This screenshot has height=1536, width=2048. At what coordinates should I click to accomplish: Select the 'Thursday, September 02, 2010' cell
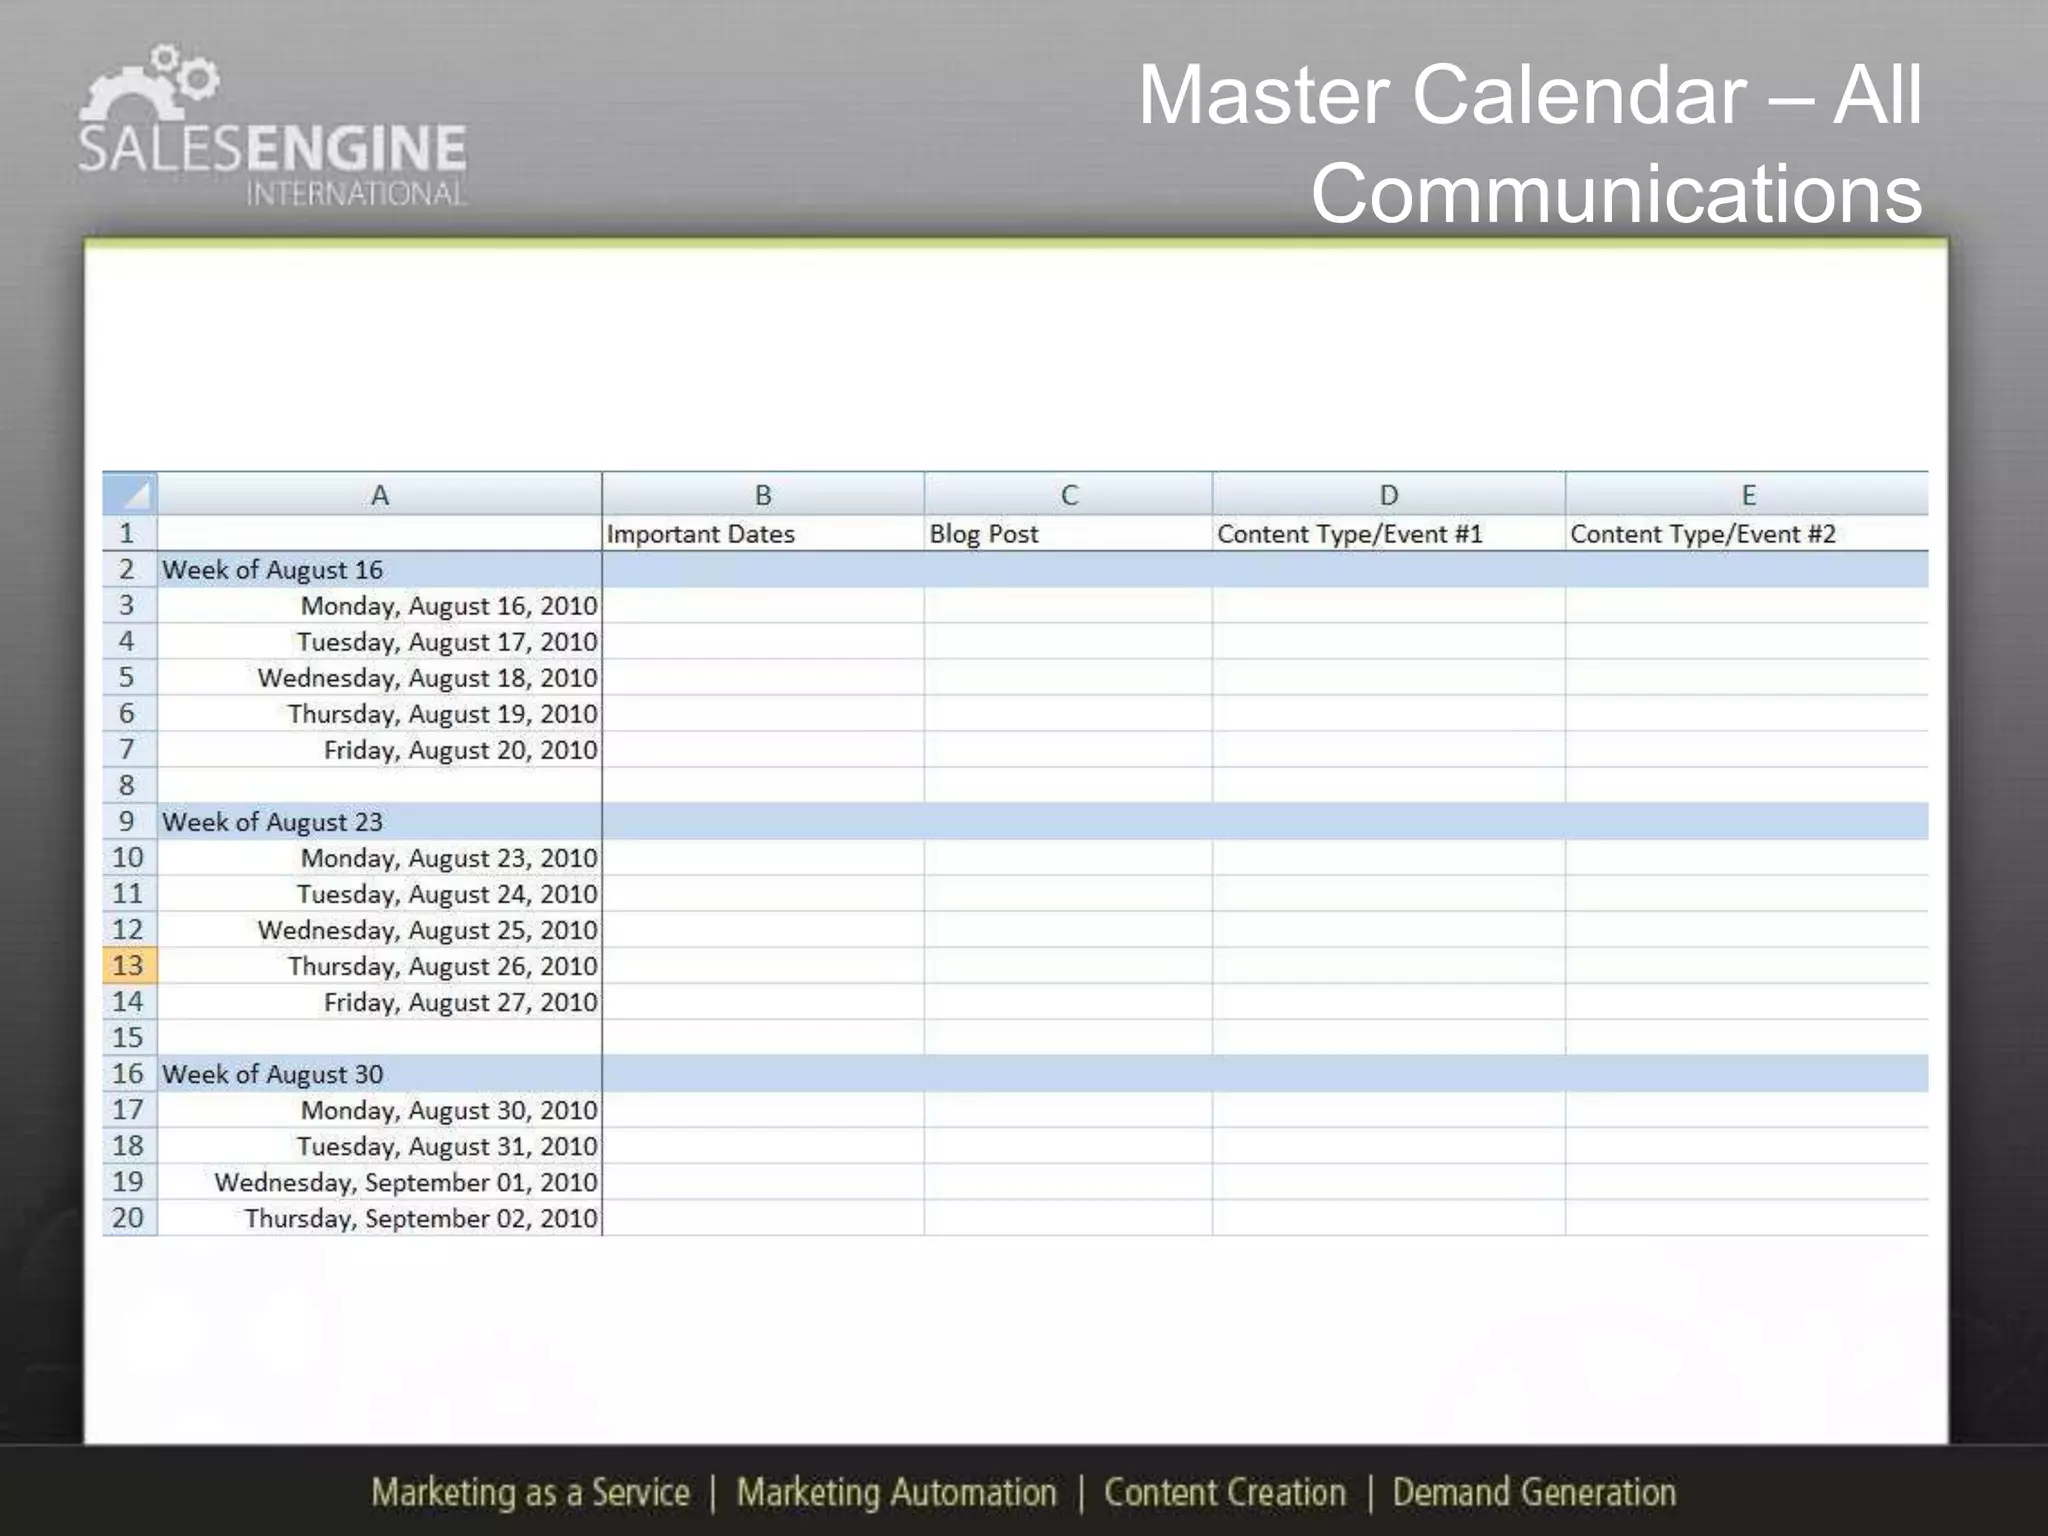point(380,1217)
